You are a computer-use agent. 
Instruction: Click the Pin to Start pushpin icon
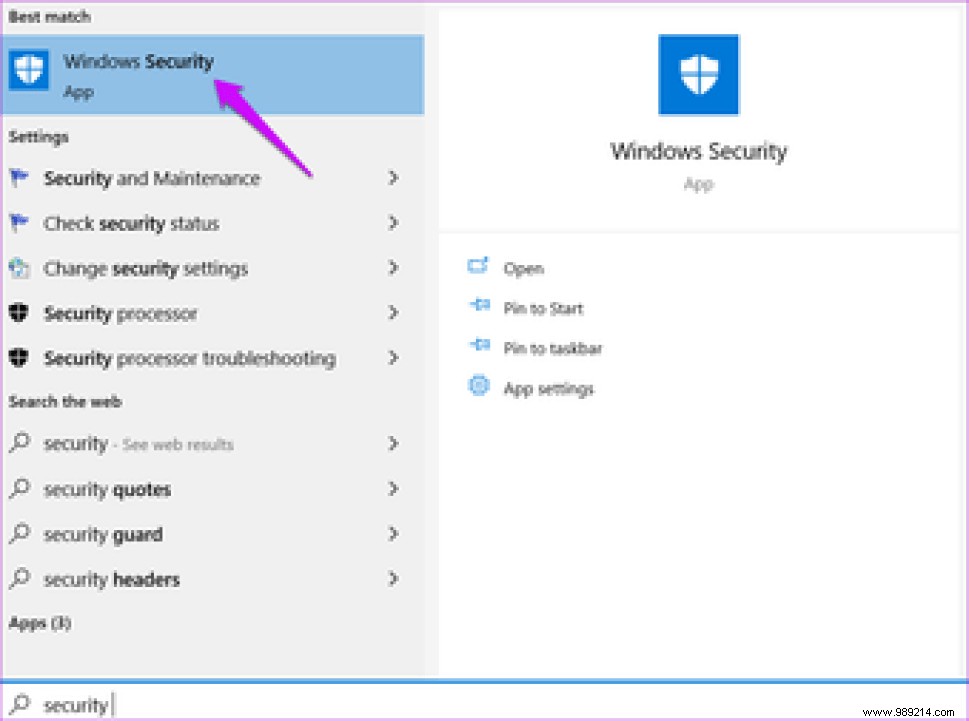[x=478, y=307]
